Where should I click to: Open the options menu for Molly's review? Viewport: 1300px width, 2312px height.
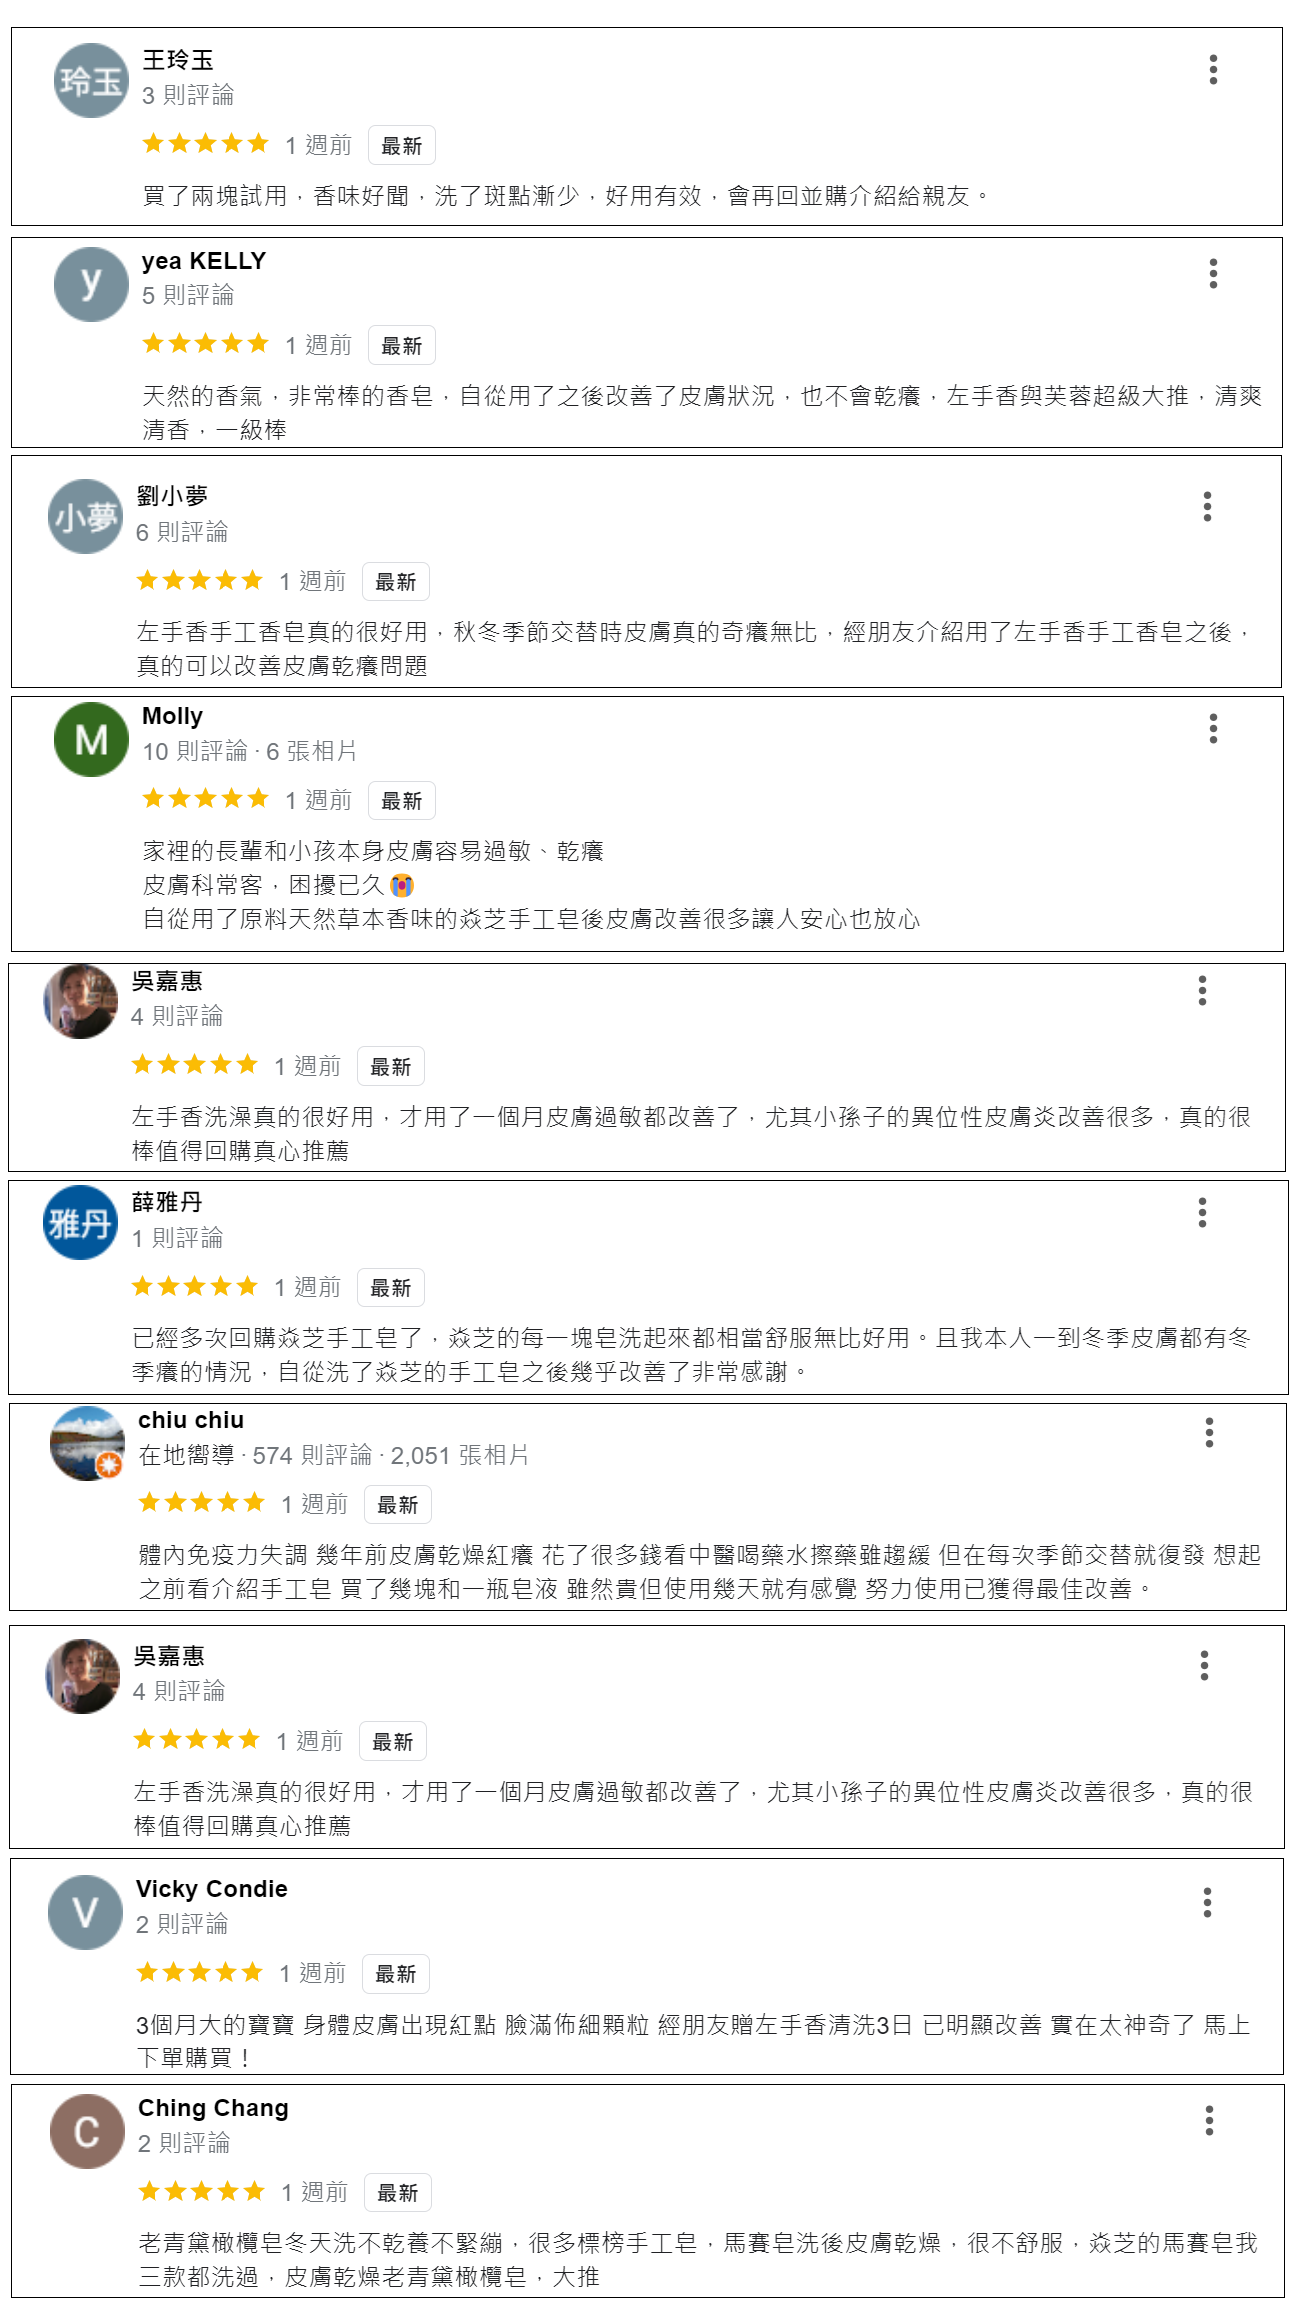coord(1213,729)
